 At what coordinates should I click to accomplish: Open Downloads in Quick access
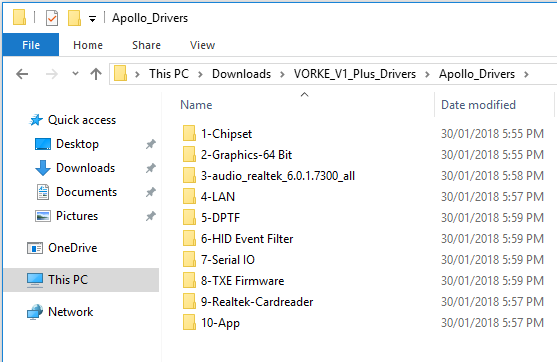[86, 168]
